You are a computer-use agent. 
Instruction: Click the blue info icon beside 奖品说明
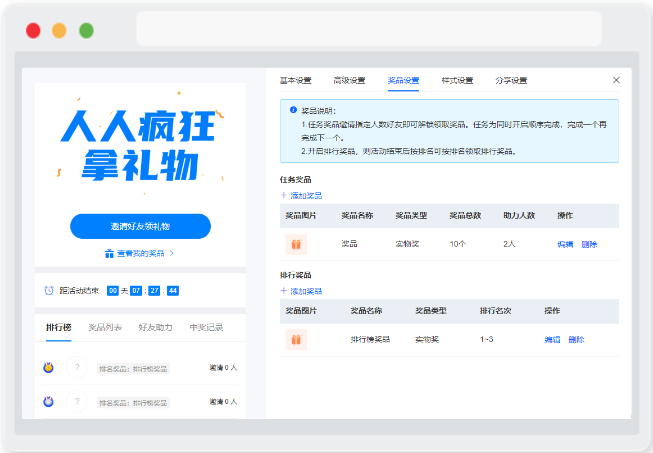[x=293, y=110]
